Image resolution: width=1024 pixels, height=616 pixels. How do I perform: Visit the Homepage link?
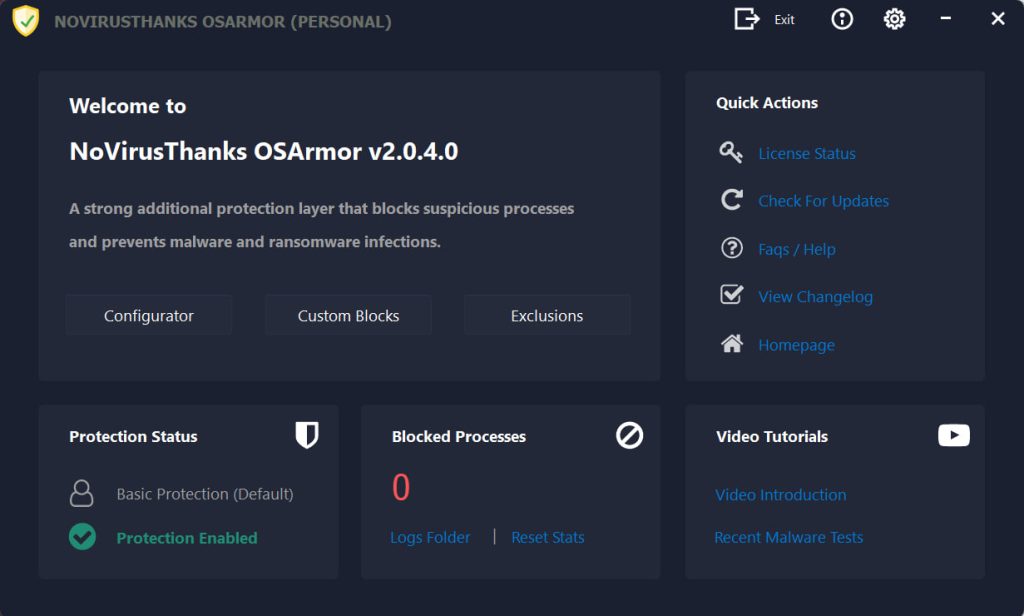(796, 345)
